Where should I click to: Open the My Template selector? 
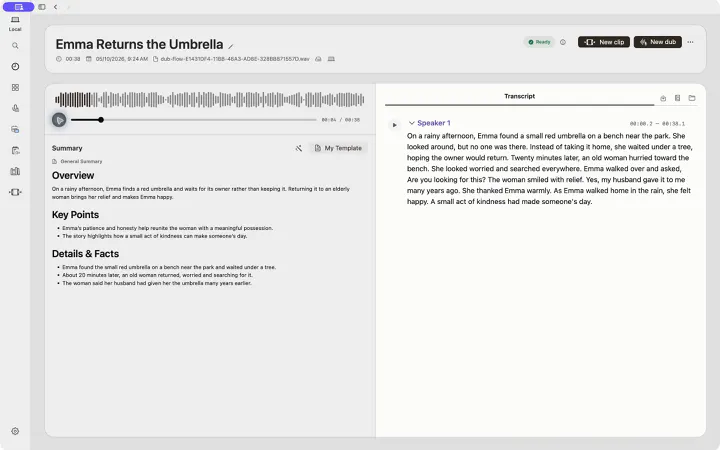[338, 148]
